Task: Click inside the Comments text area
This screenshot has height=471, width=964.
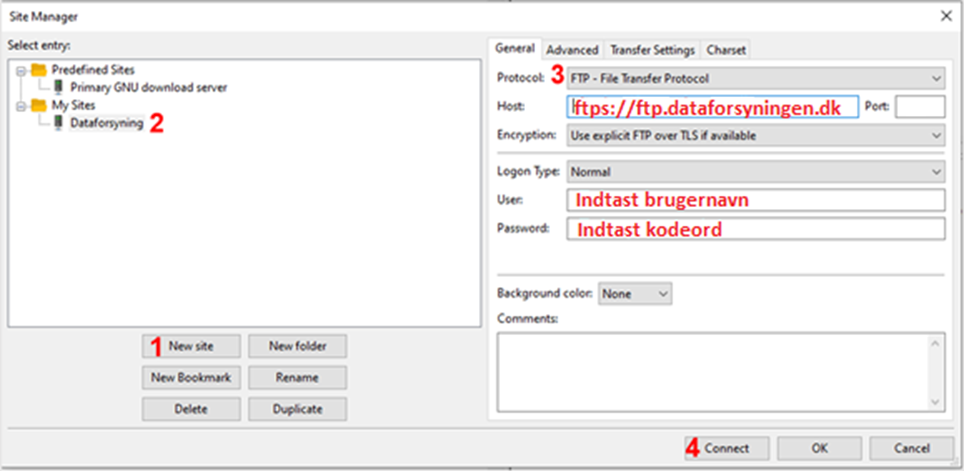Action: coord(713,371)
